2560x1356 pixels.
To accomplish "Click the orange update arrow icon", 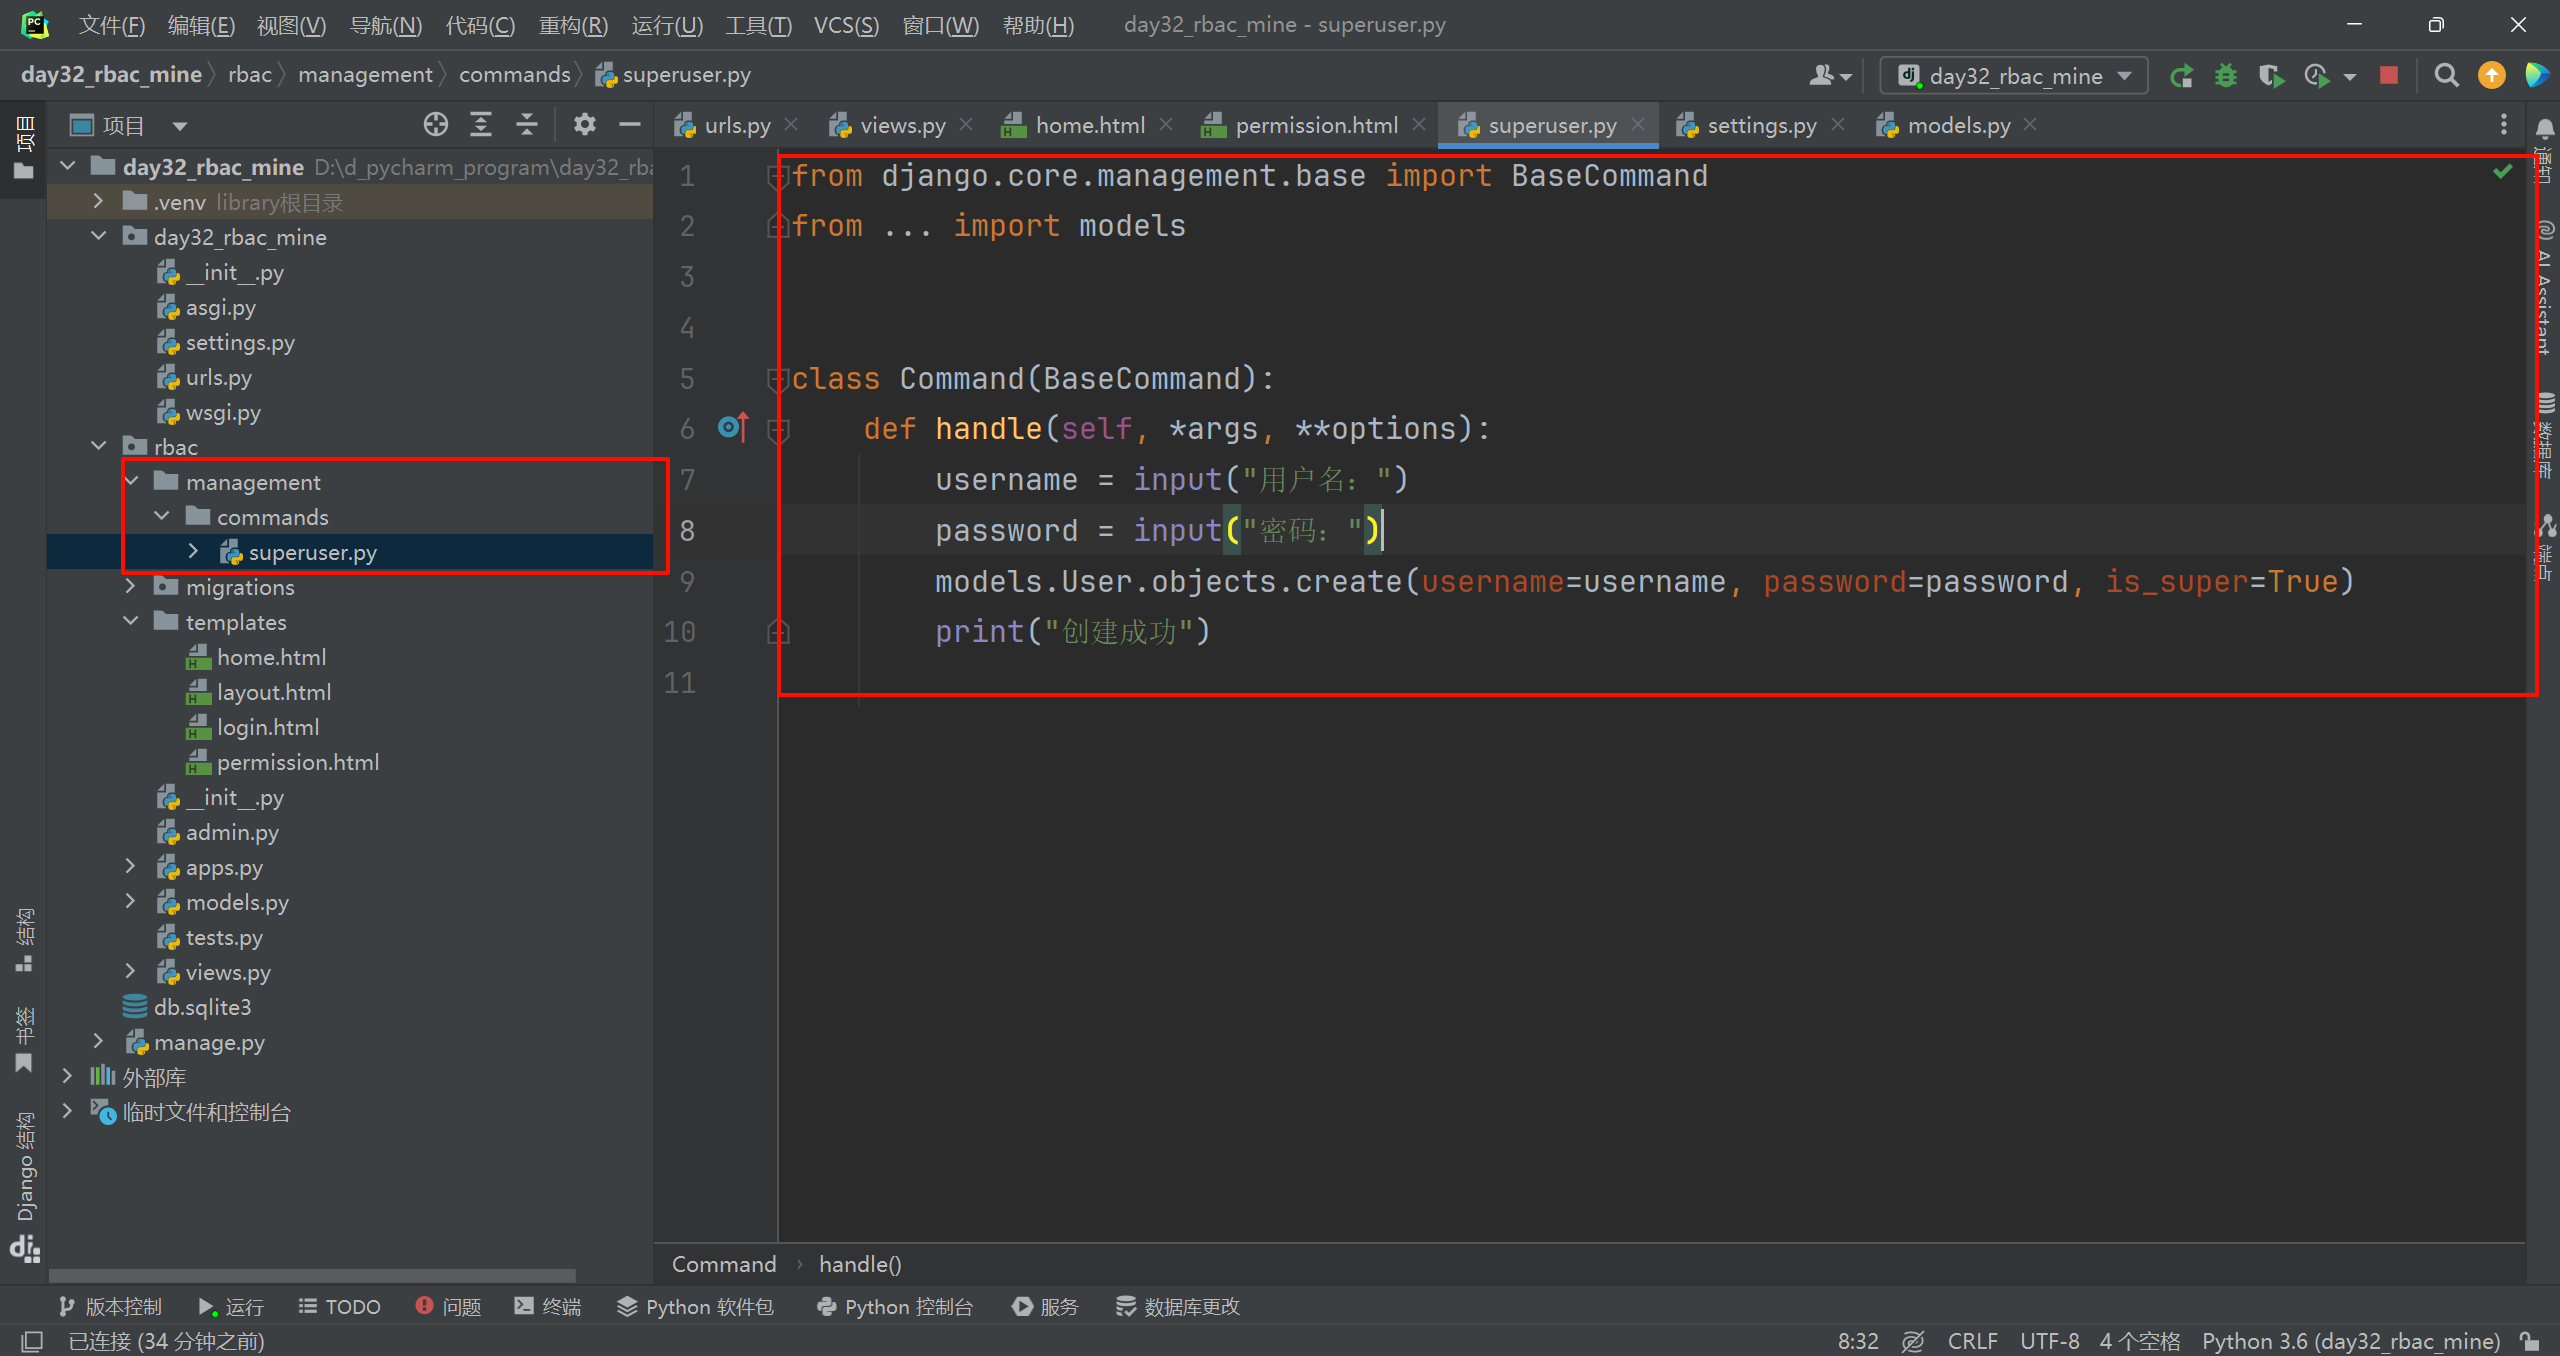I will (2491, 76).
